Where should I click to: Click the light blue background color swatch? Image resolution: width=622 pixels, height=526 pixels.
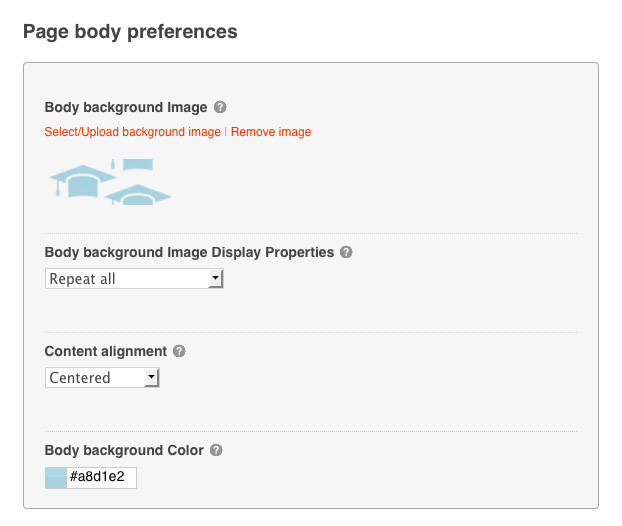point(55,478)
